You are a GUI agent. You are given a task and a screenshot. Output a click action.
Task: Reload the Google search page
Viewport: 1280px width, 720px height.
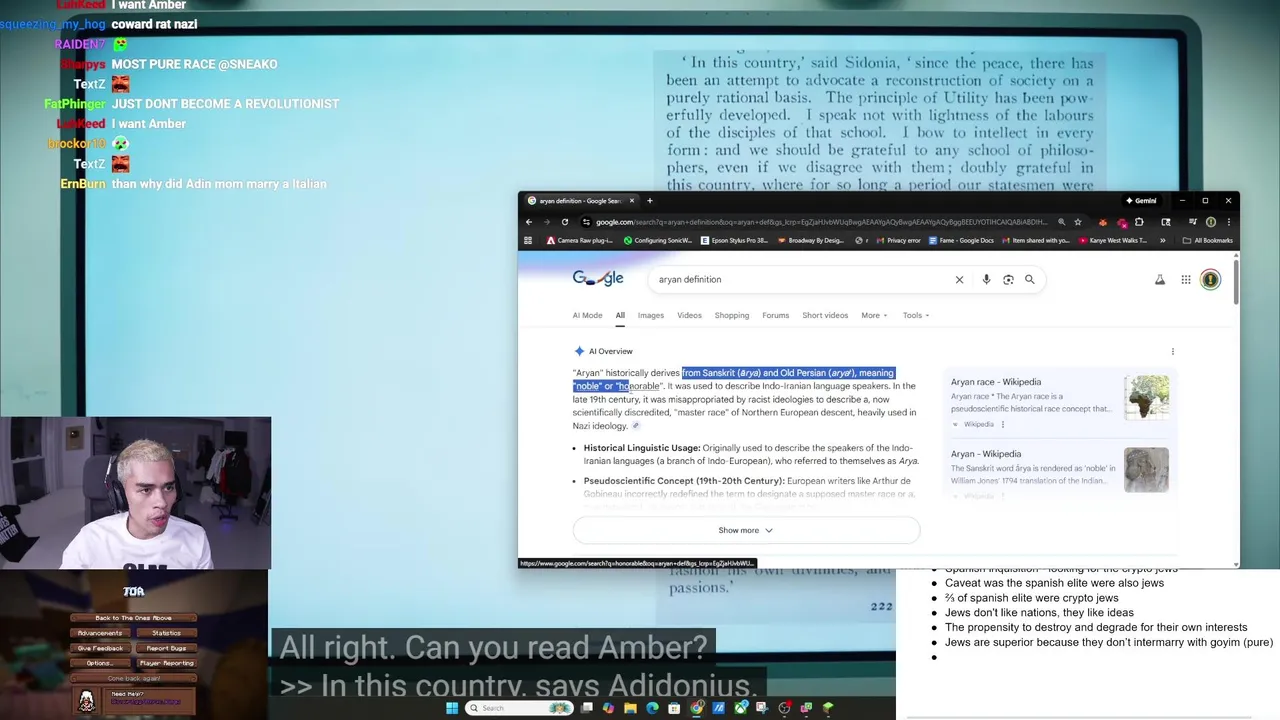click(x=565, y=222)
